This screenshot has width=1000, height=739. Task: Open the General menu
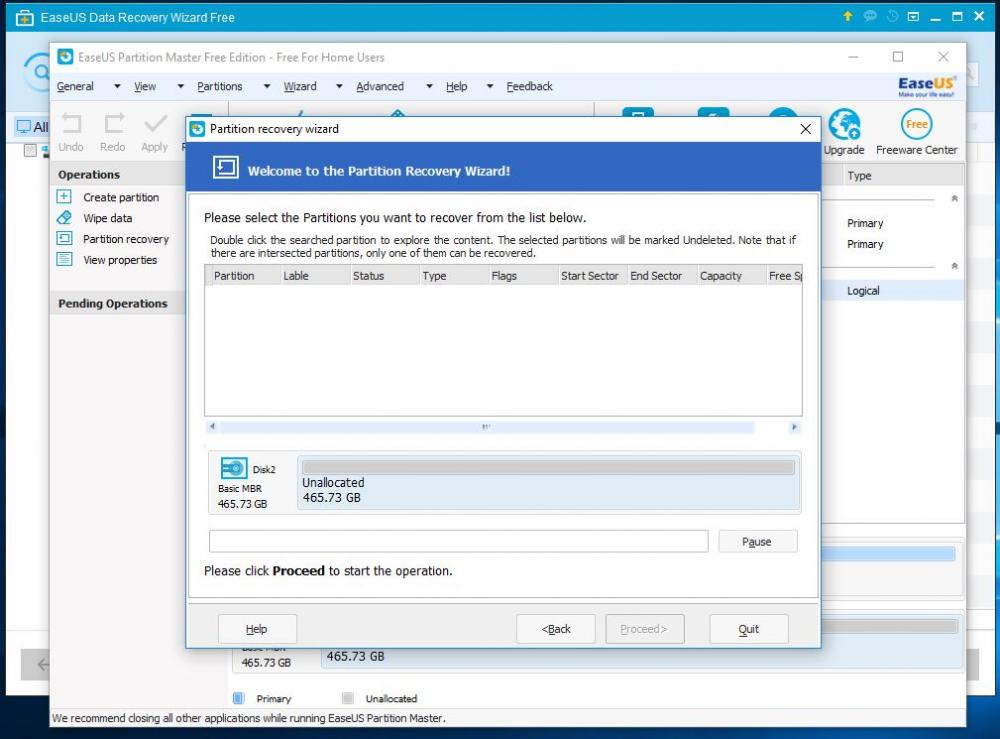coord(75,86)
